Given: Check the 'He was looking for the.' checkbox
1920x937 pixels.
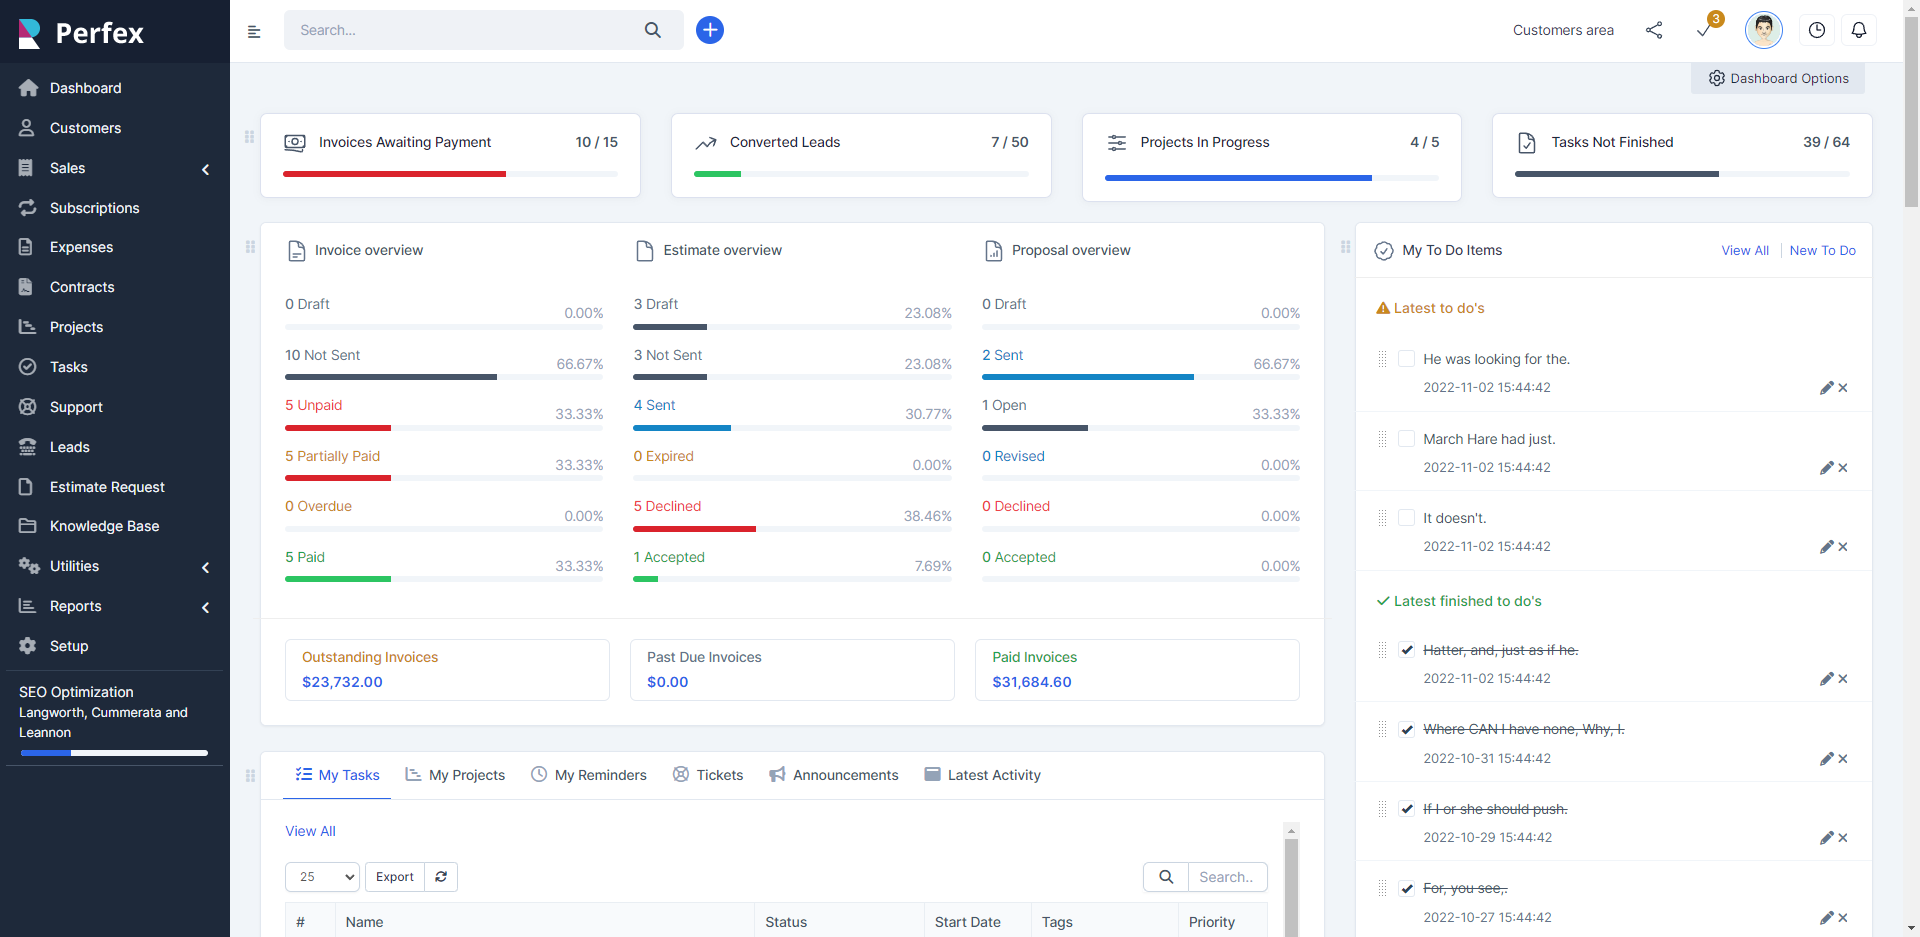Looking at the screenshot, I should coord(1406,359).
